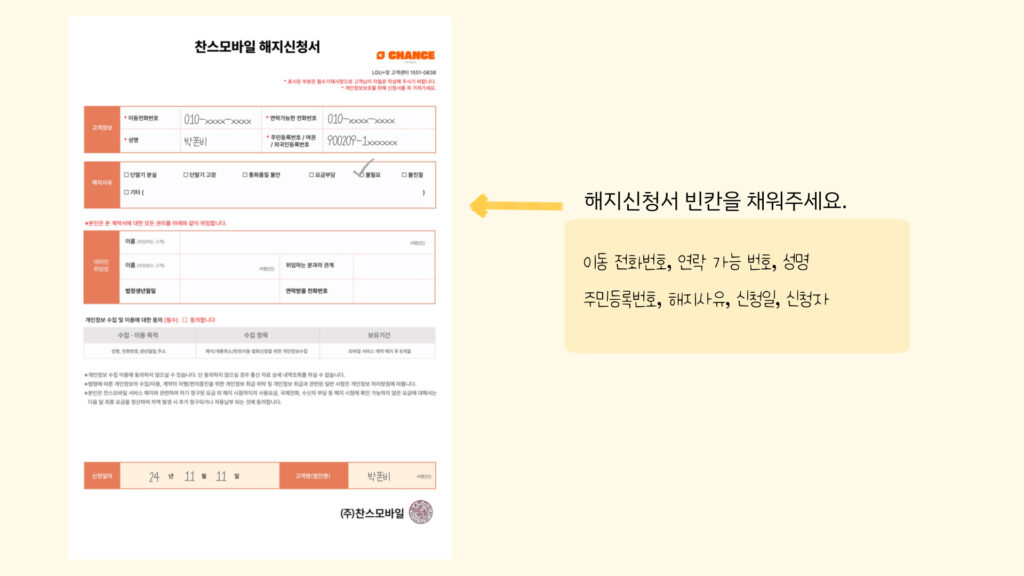
Task: Click the CHANCE logo on the form
Action: tap(406, 56)
